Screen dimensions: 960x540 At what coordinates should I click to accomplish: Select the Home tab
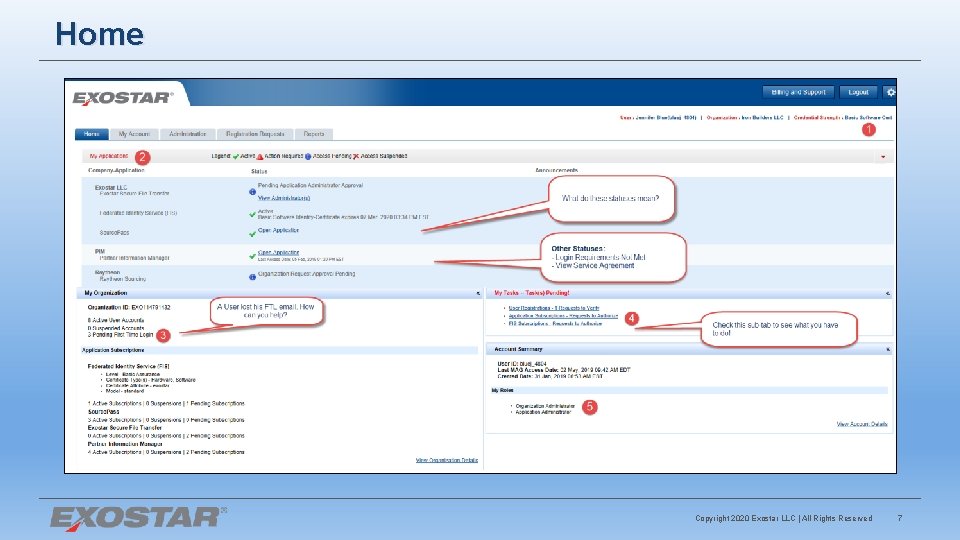pyautogui.click(x=92, y=134)
